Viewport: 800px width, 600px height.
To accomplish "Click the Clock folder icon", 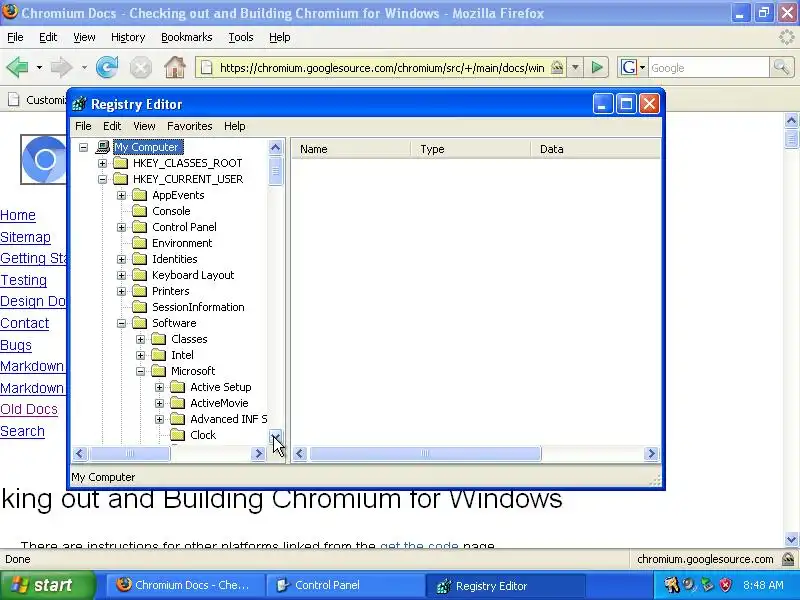I will (x=178, y=435).
